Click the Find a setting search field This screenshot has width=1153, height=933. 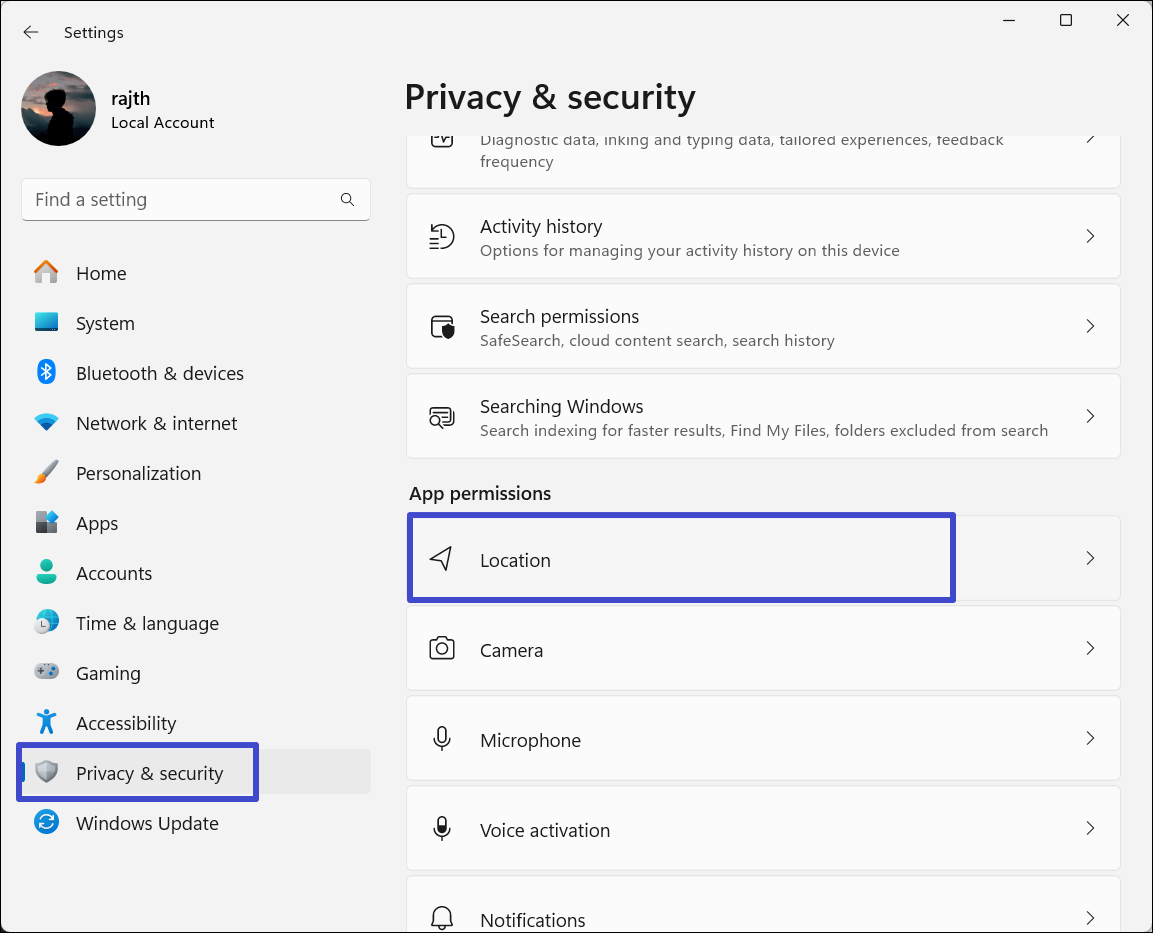coord(180,200)
